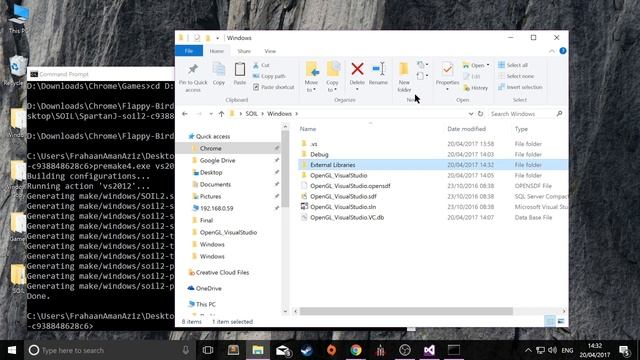The width and height of the screenshot is (640, 360).
Task: Click Invert selection in ribbon
Action: [x=520, y=87]
